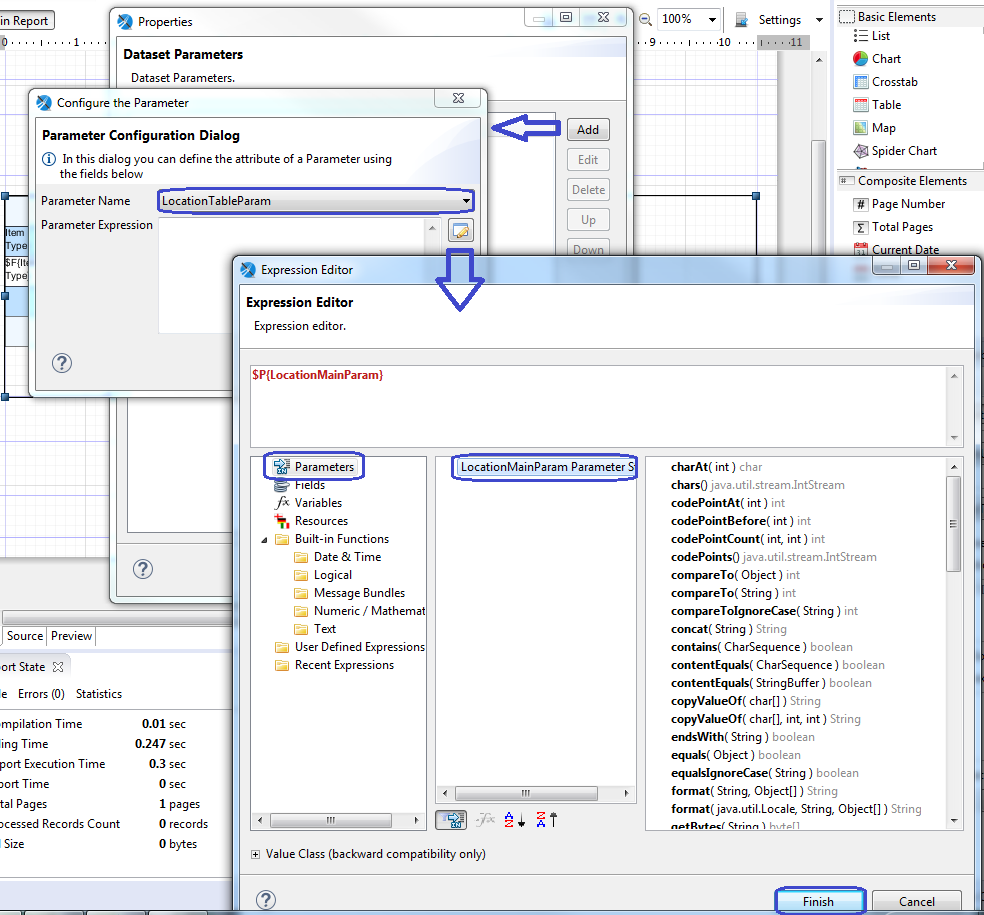
Task: Open the Numeric / Mathematical folder
Action: pyautogui.click(x=360, y=611)
